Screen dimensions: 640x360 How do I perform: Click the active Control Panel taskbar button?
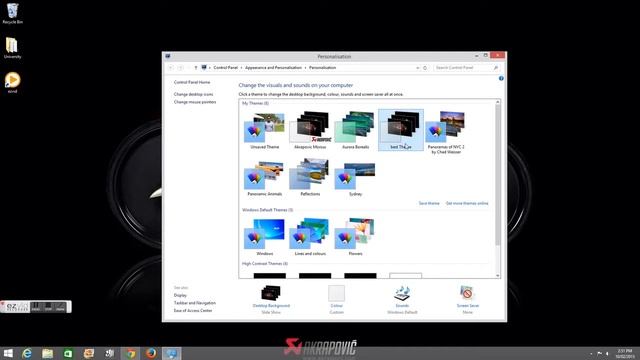172,353
